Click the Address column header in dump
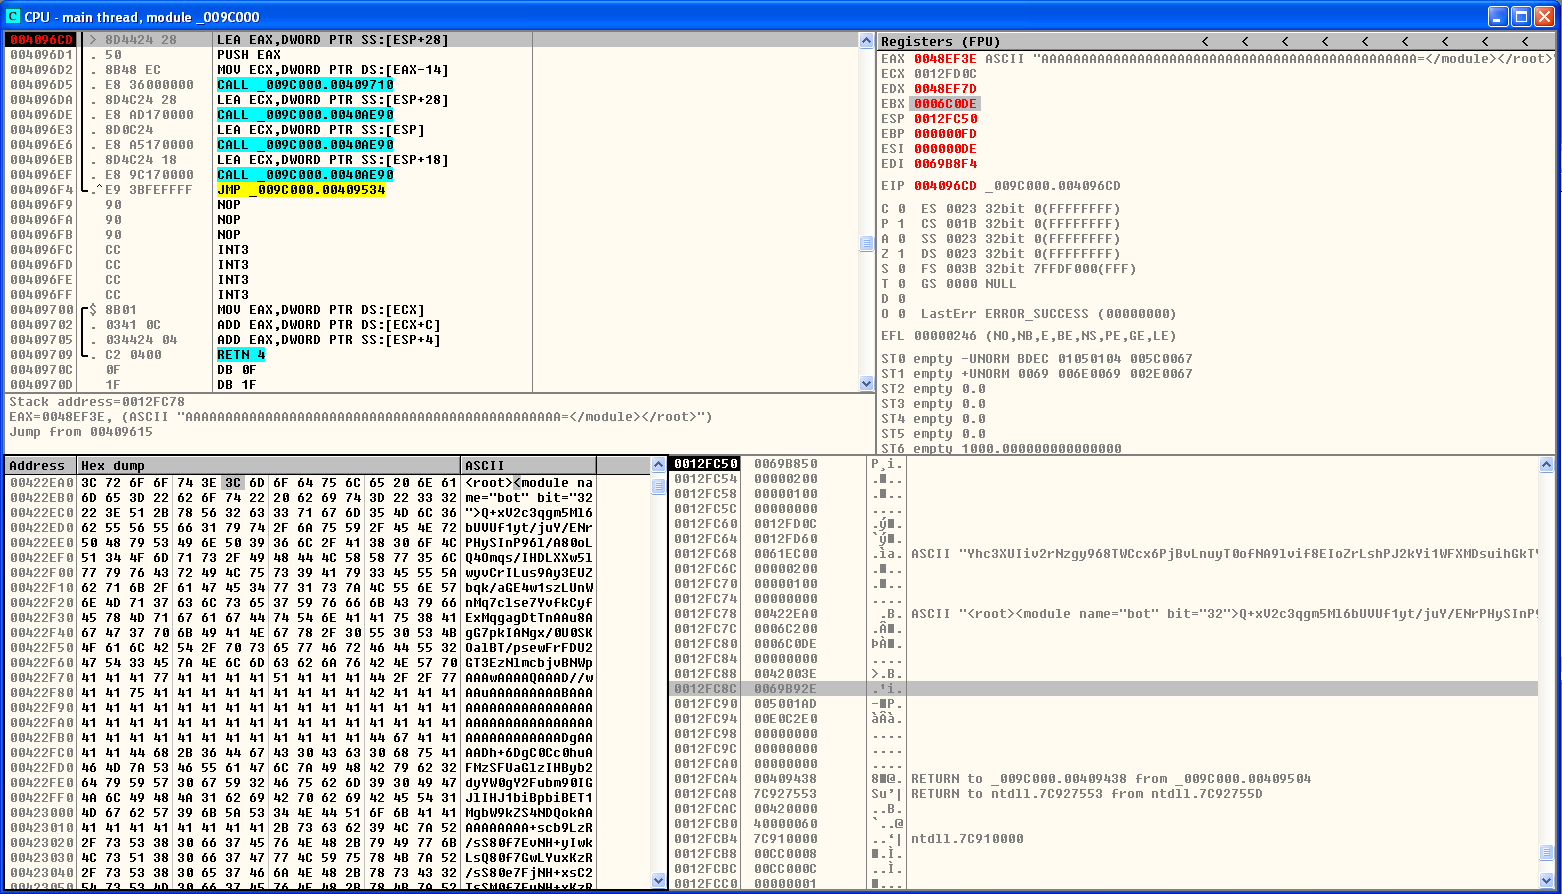This screenshot has width=1562, height=894. [40, 465]
